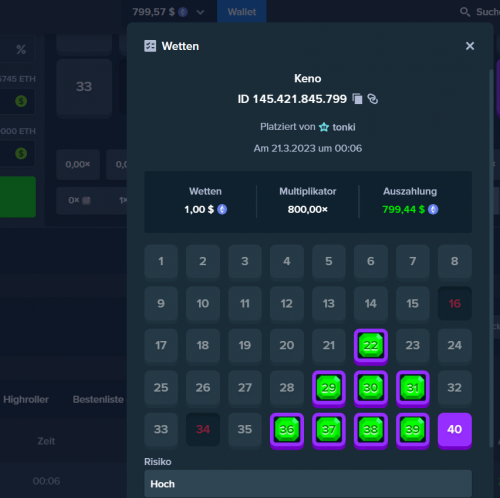Viewport: 500px width, 498px height.
Task: Click the red missed tile 16
Action: click(455, 304)
